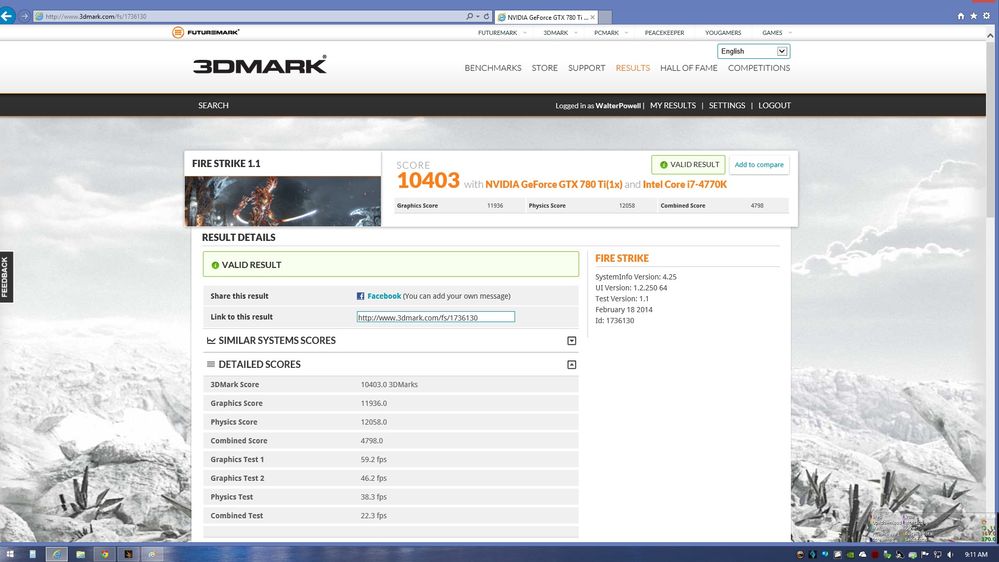Open the browser Home icon
Viewport: 999px width, 562px height.
pos(961,16)
